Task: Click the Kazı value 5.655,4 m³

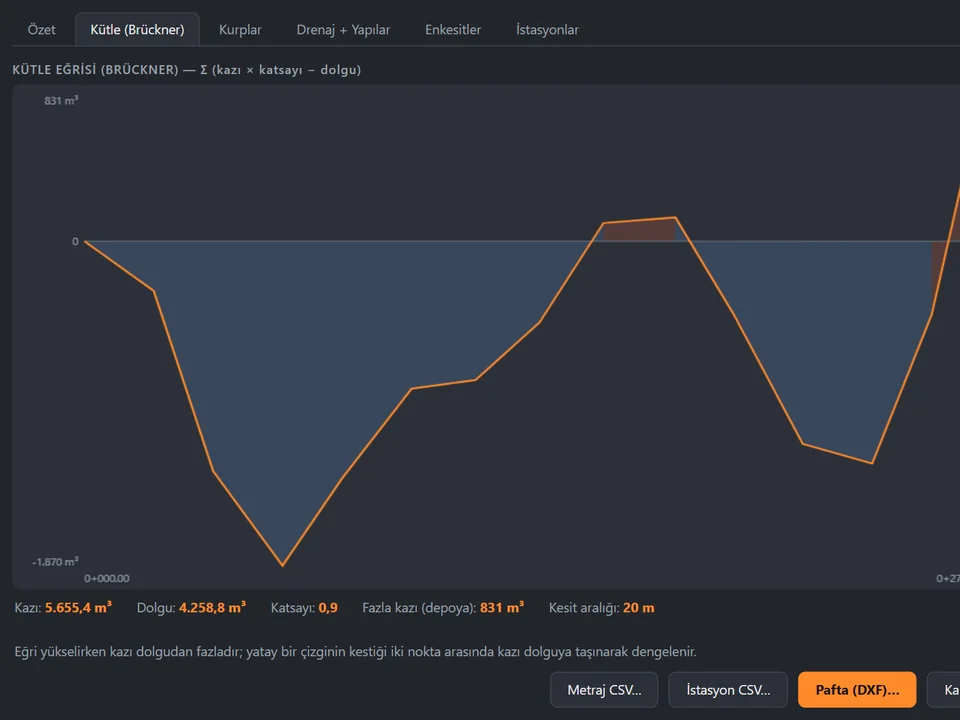Action: point(78,607)
